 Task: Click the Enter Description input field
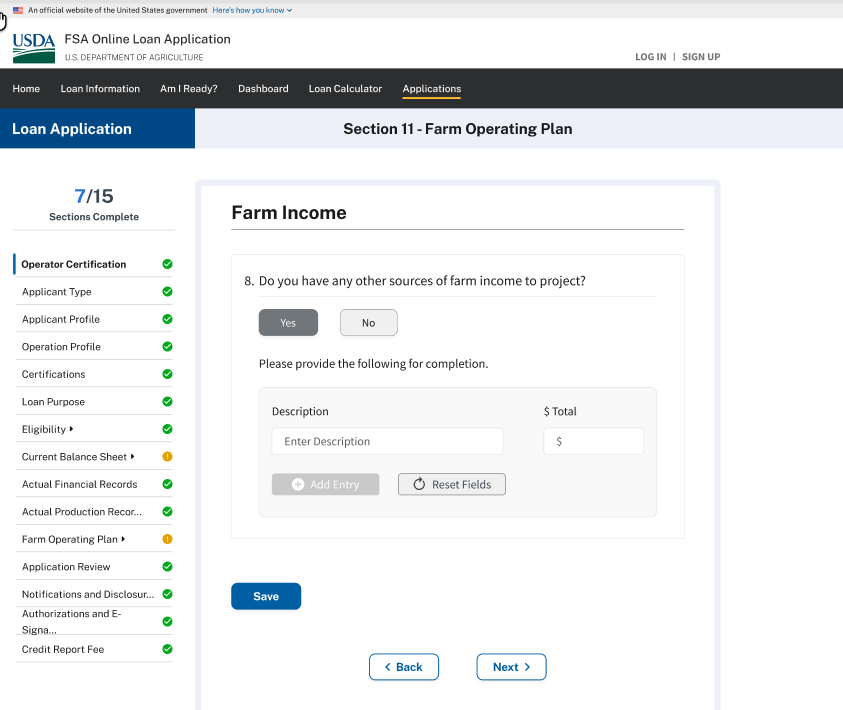click(387, 441)
